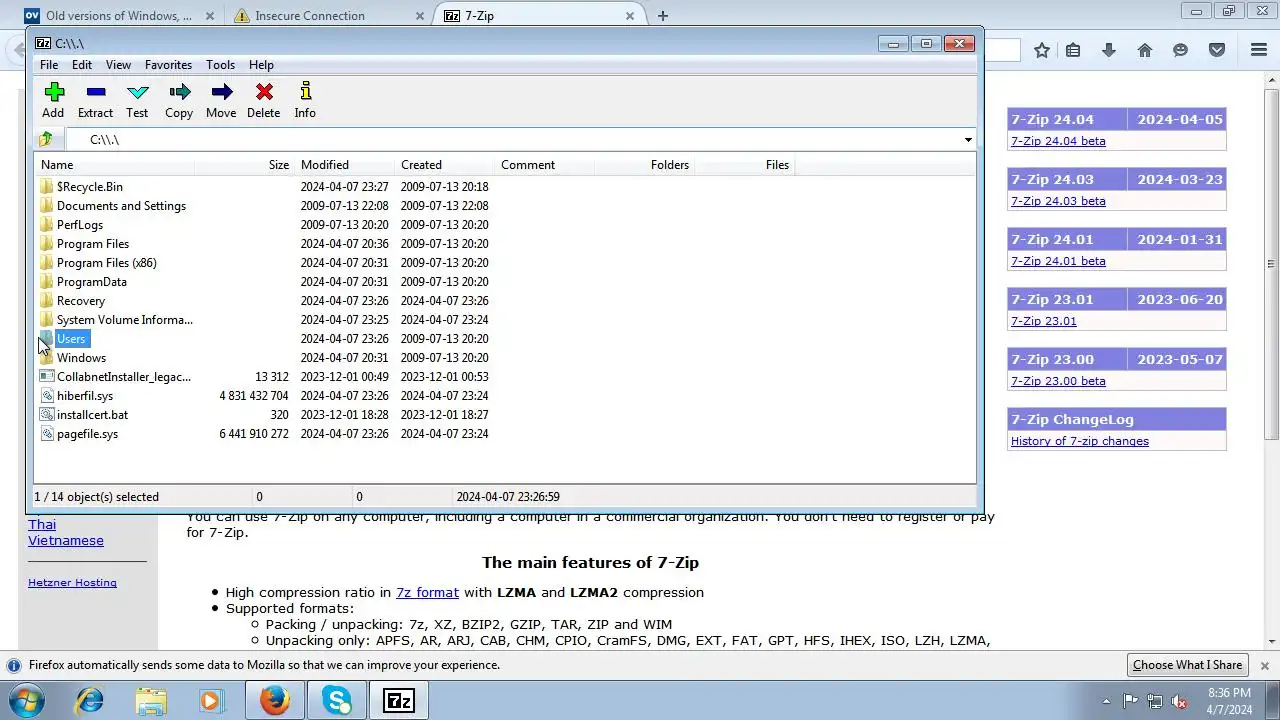This screenshot has height=720, width=1280.
Task: Click the Comment column header
Action: pos(544,165)
